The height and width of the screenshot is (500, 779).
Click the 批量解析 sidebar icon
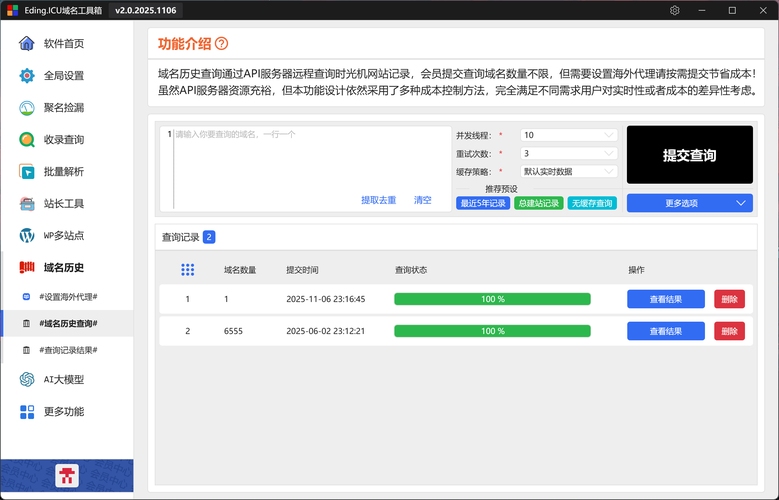pos(27,172)
